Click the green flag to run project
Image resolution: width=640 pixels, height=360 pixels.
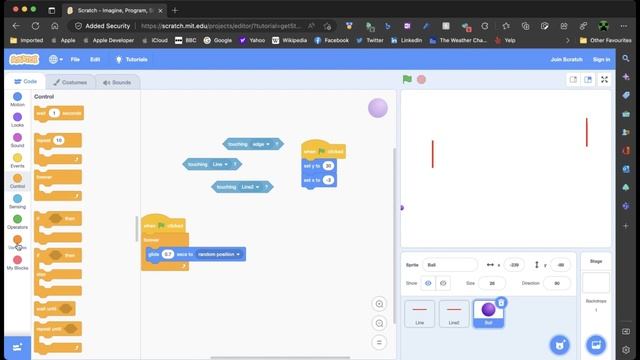(407, 79)
